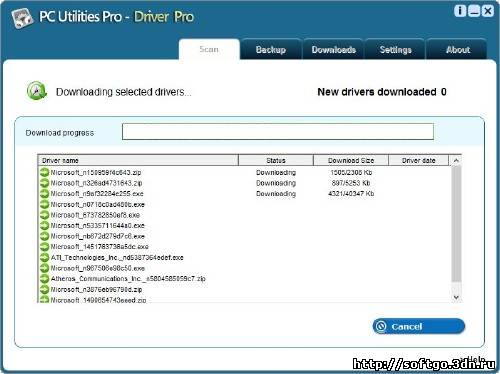Select Microsoft_n158959f4c643.zip file name
The width and height of the screenshot is (500, 374).
pos(96,172)
